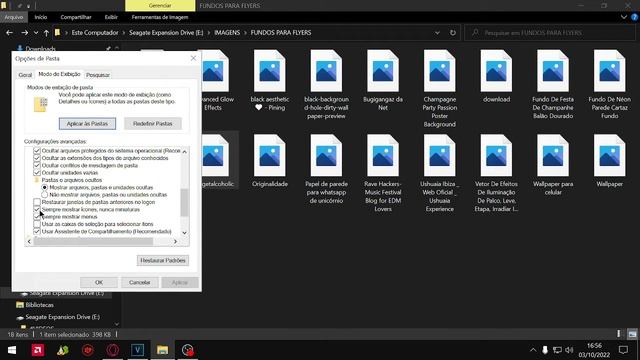Open the Compartilhar ribbon tab
The height and width of the screenshot is (360, 640).
[x=76, y=17]
